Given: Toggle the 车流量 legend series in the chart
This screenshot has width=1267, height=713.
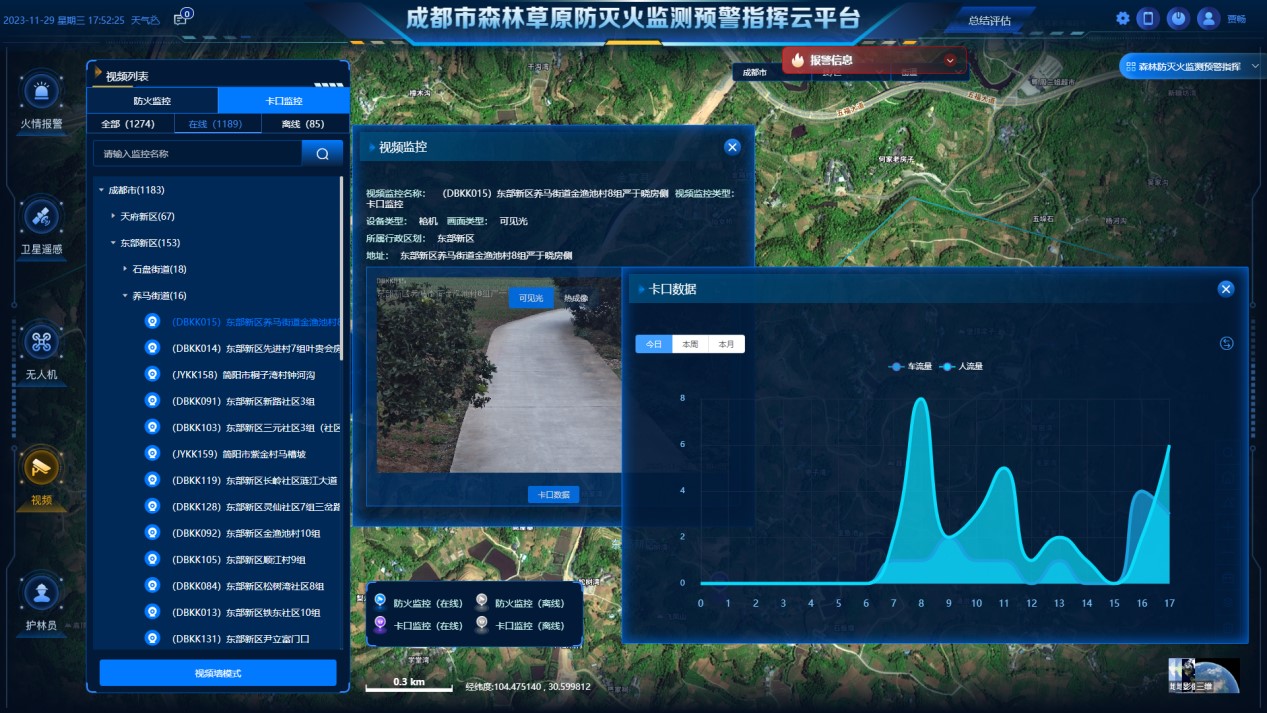Looking at the screenshot, I should pyautogui.click(x=910, y=367).
